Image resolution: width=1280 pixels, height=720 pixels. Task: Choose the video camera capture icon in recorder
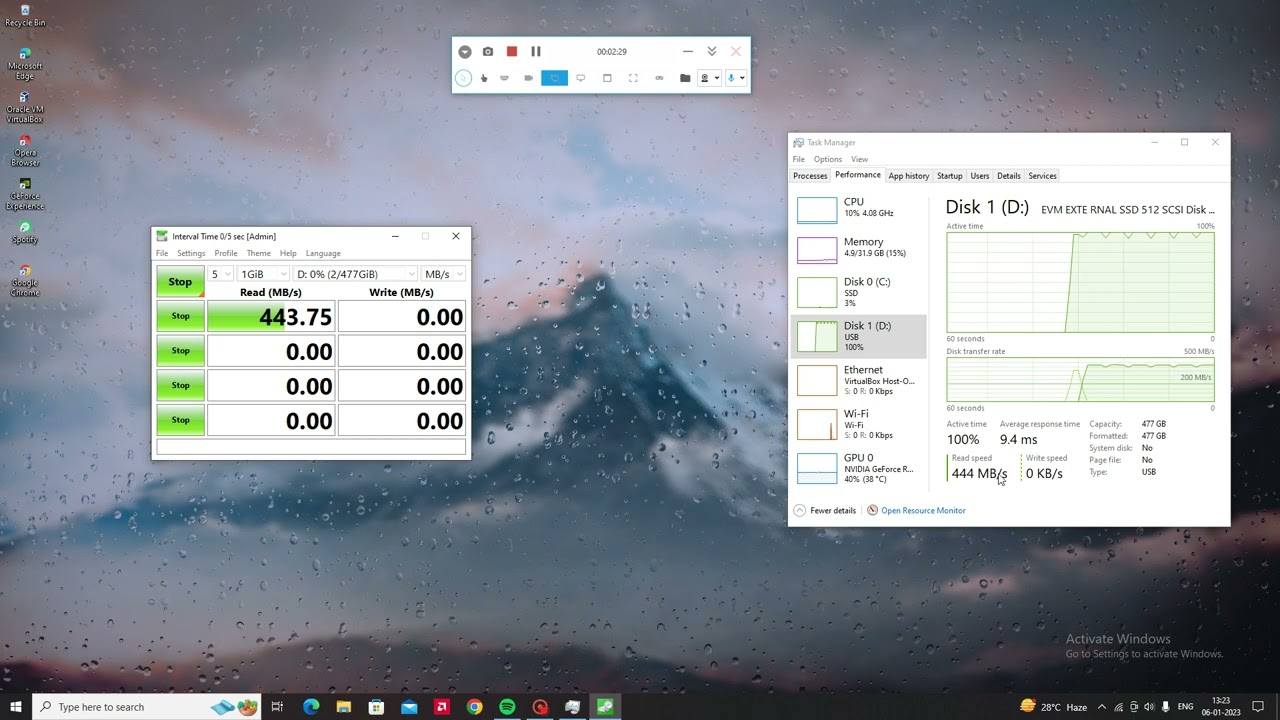[529, 78]
